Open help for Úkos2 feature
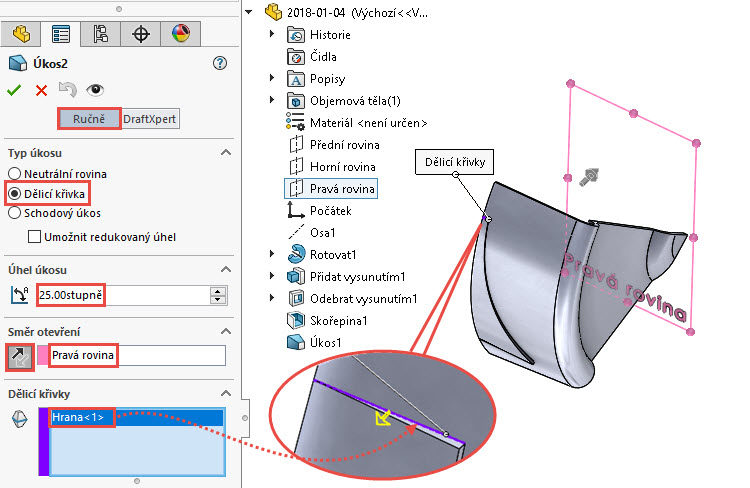The height and width of the screenshot is (488, 750). tap(220, 63)
